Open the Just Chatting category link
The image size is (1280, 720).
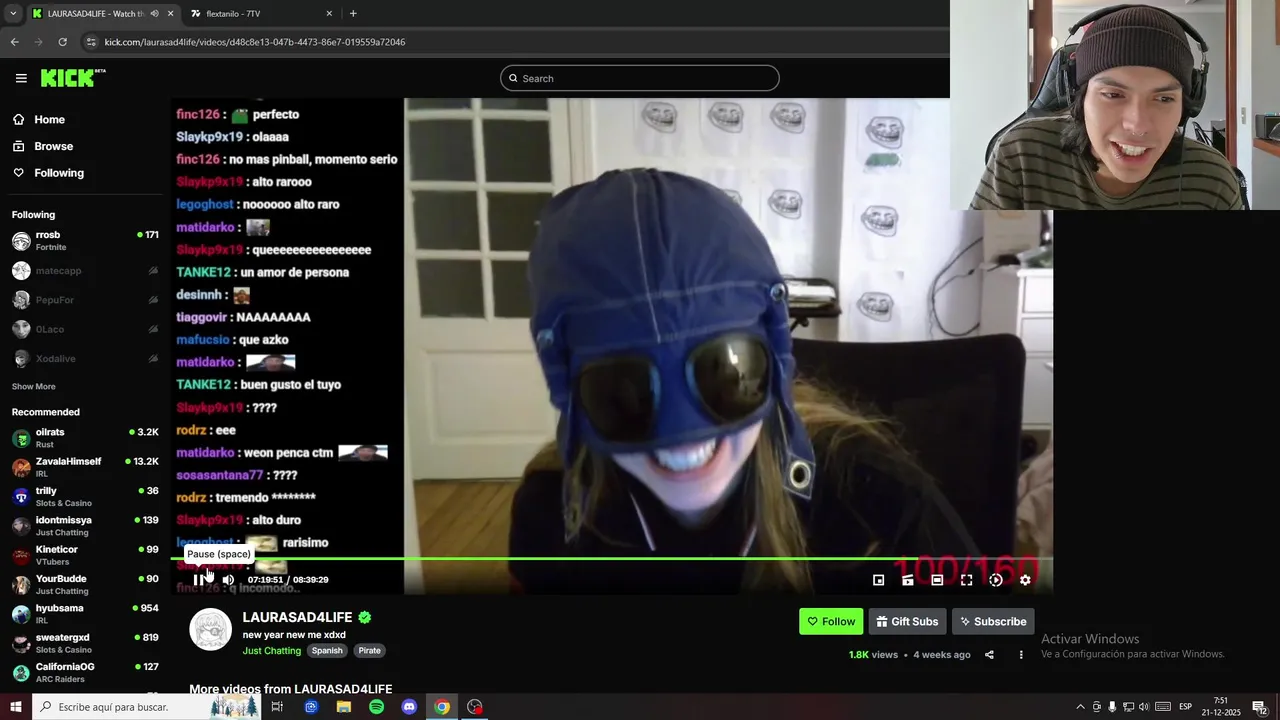(272, 650)
